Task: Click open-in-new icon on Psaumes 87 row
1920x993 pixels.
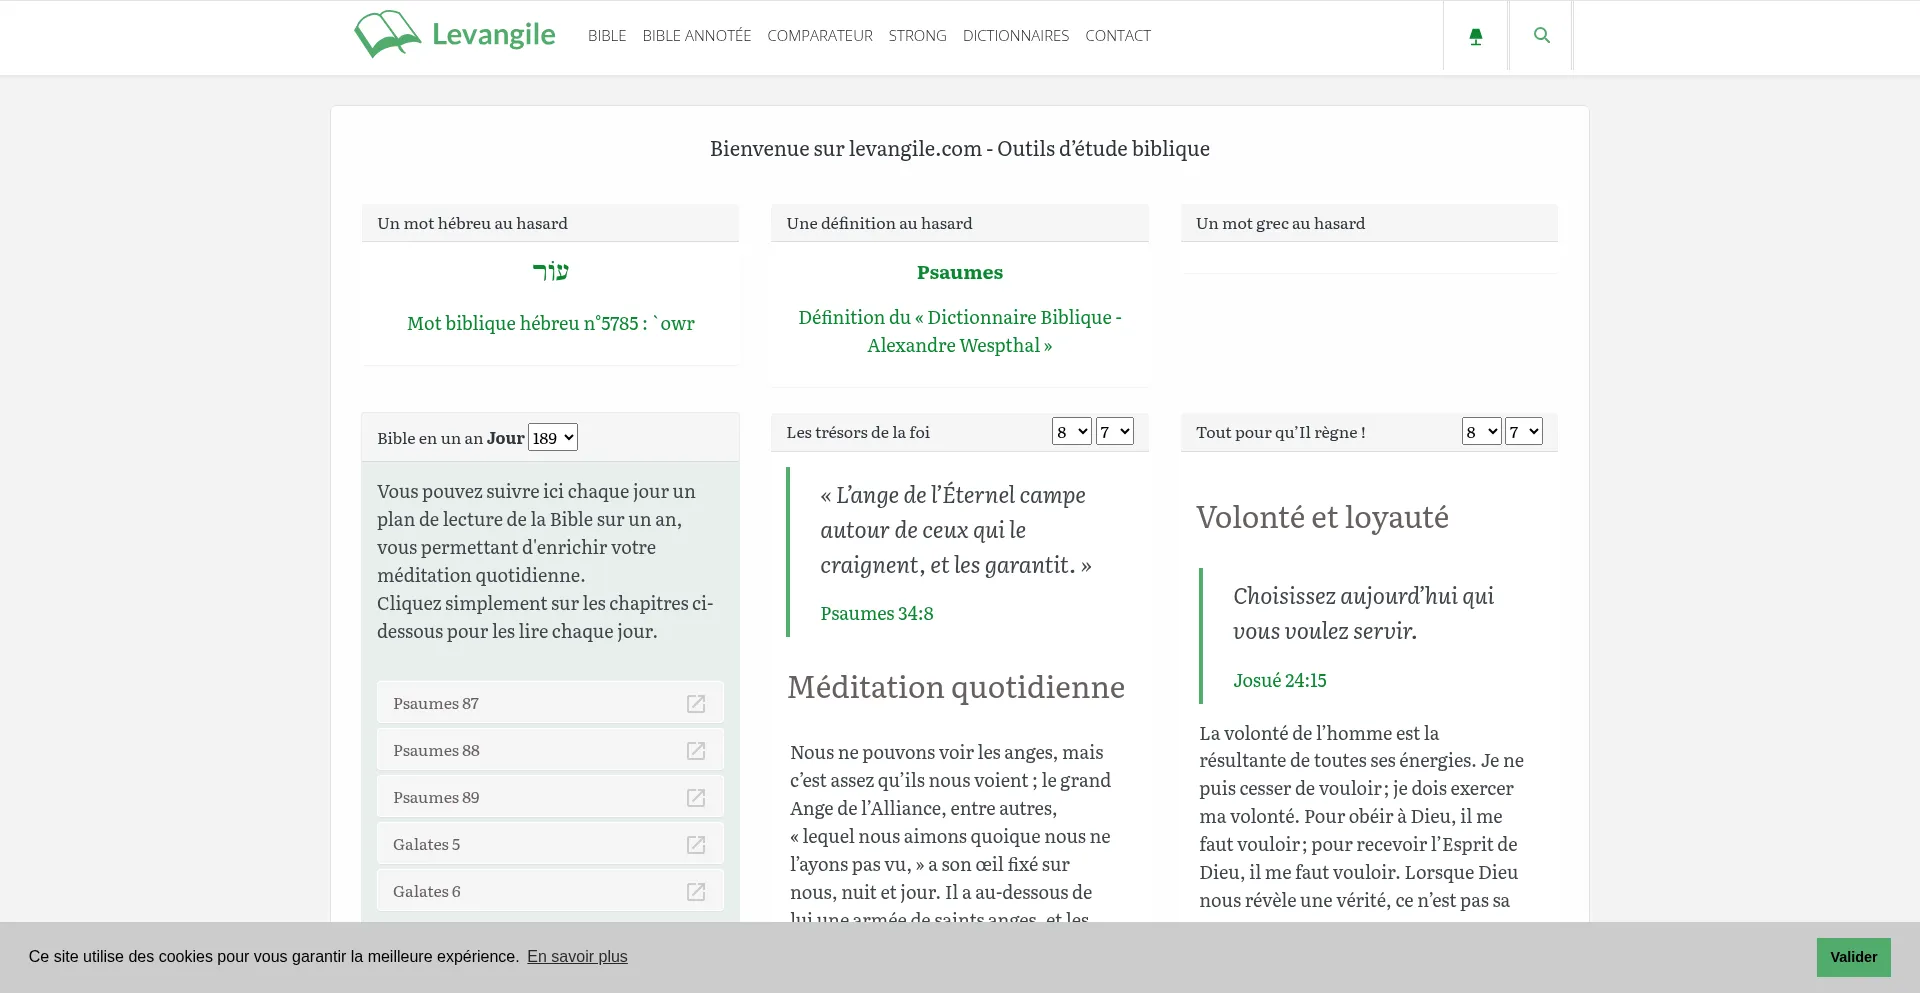Action: coord(696,703)
